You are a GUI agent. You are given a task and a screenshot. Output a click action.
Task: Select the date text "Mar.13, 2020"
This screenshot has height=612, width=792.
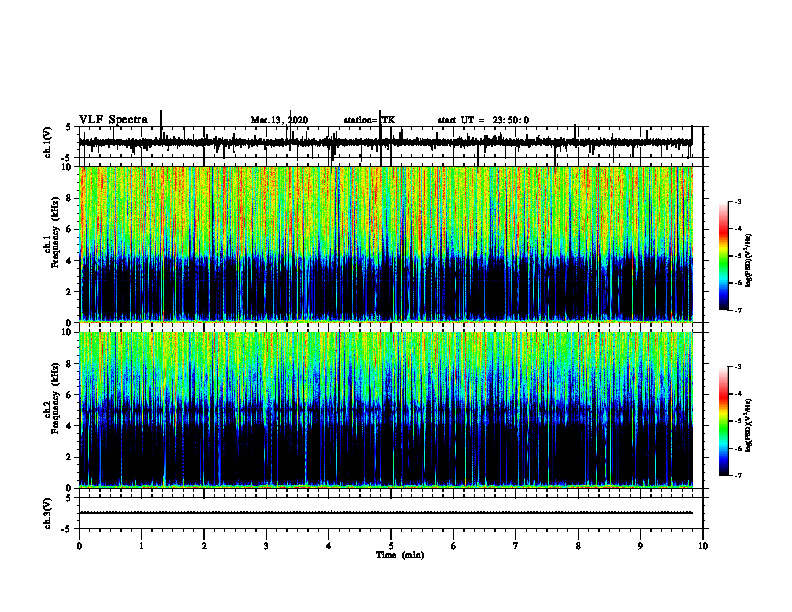click(279, 120)
